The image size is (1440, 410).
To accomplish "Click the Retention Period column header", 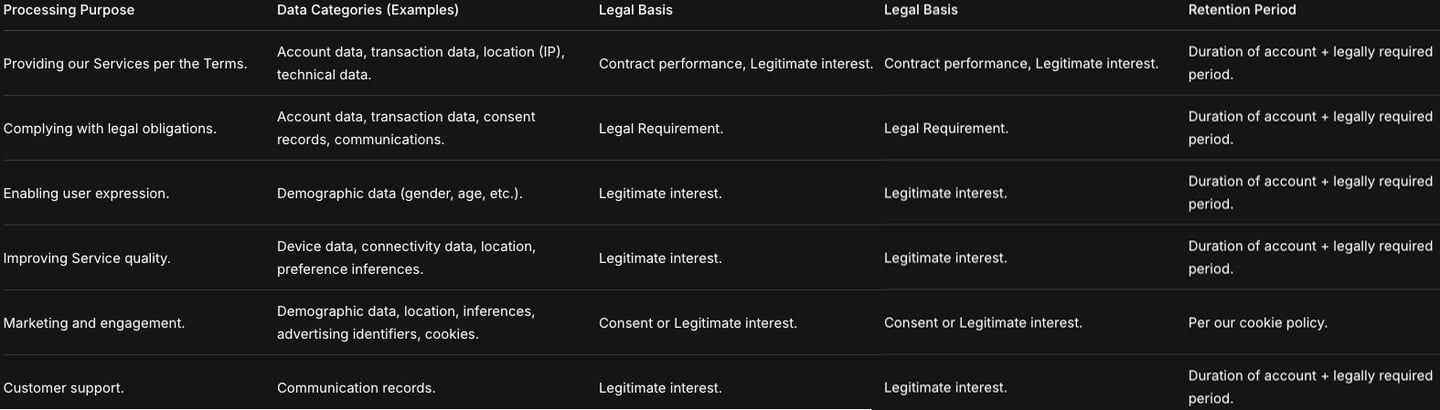I will (1241, 10).
